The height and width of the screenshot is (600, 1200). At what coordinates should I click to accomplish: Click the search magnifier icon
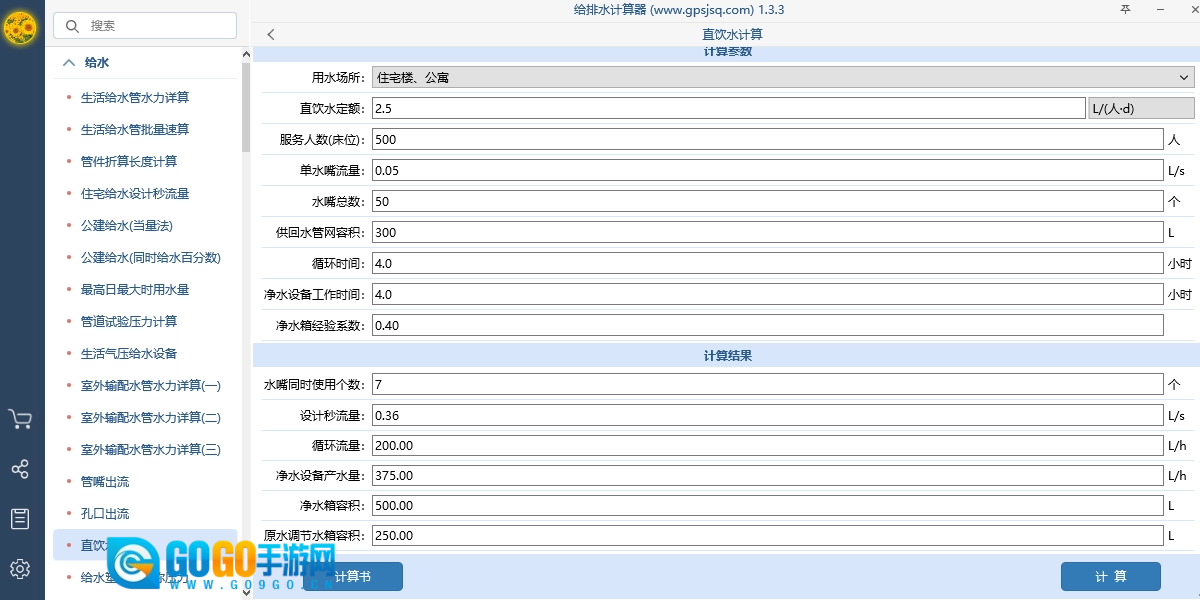point(73,26)
